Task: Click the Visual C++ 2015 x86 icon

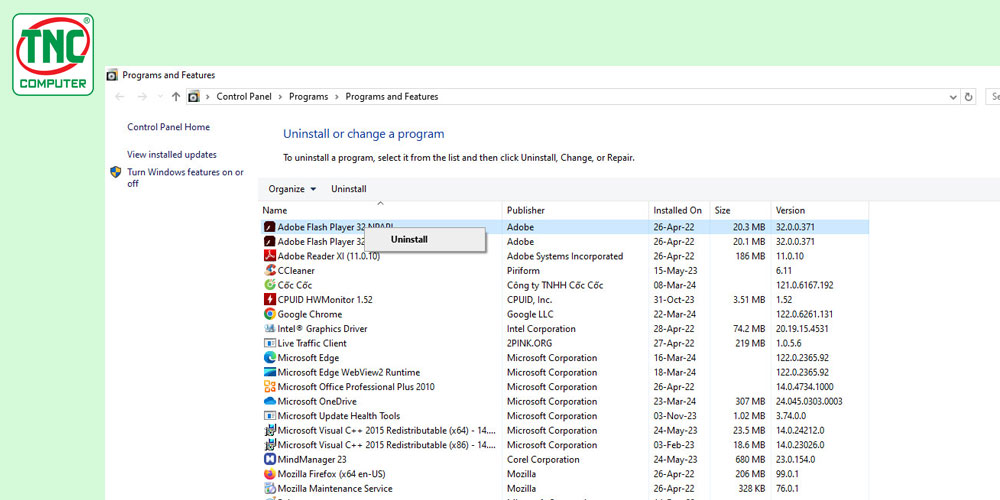Action: [269, 445]
